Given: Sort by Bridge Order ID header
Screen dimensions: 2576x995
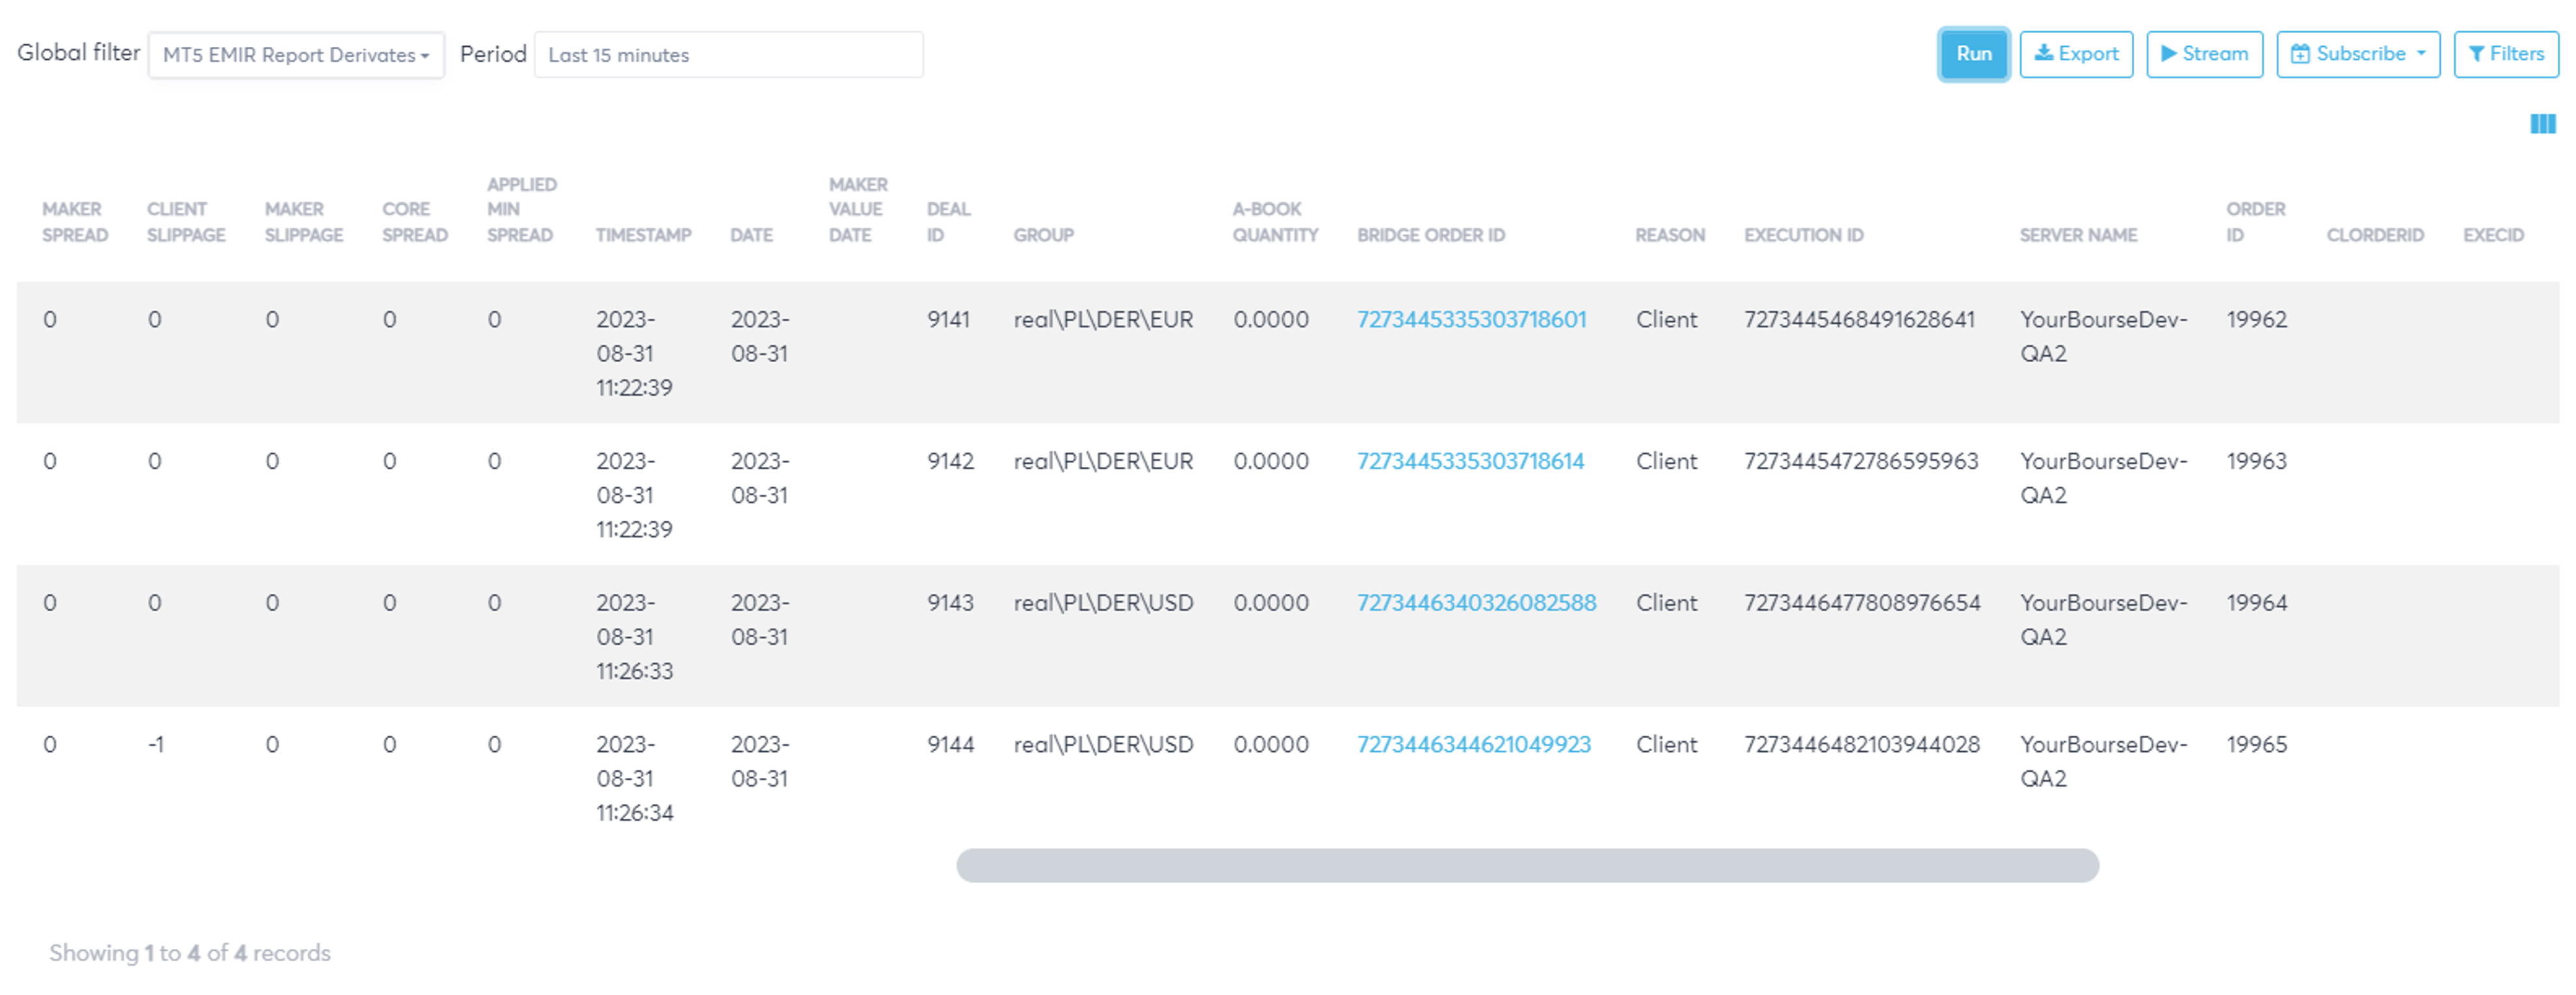Looking at the screenshot, I should point(1430,235).
